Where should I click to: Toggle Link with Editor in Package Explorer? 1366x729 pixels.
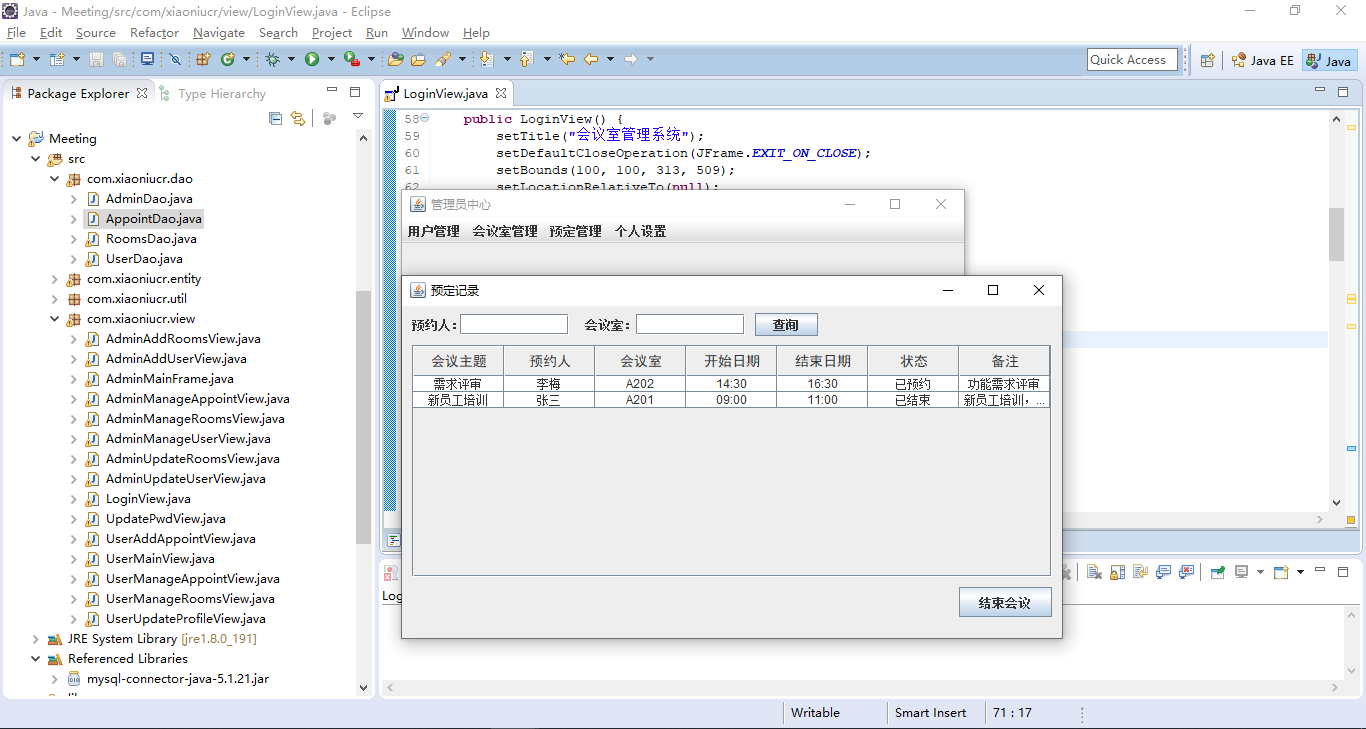[297, 118]
